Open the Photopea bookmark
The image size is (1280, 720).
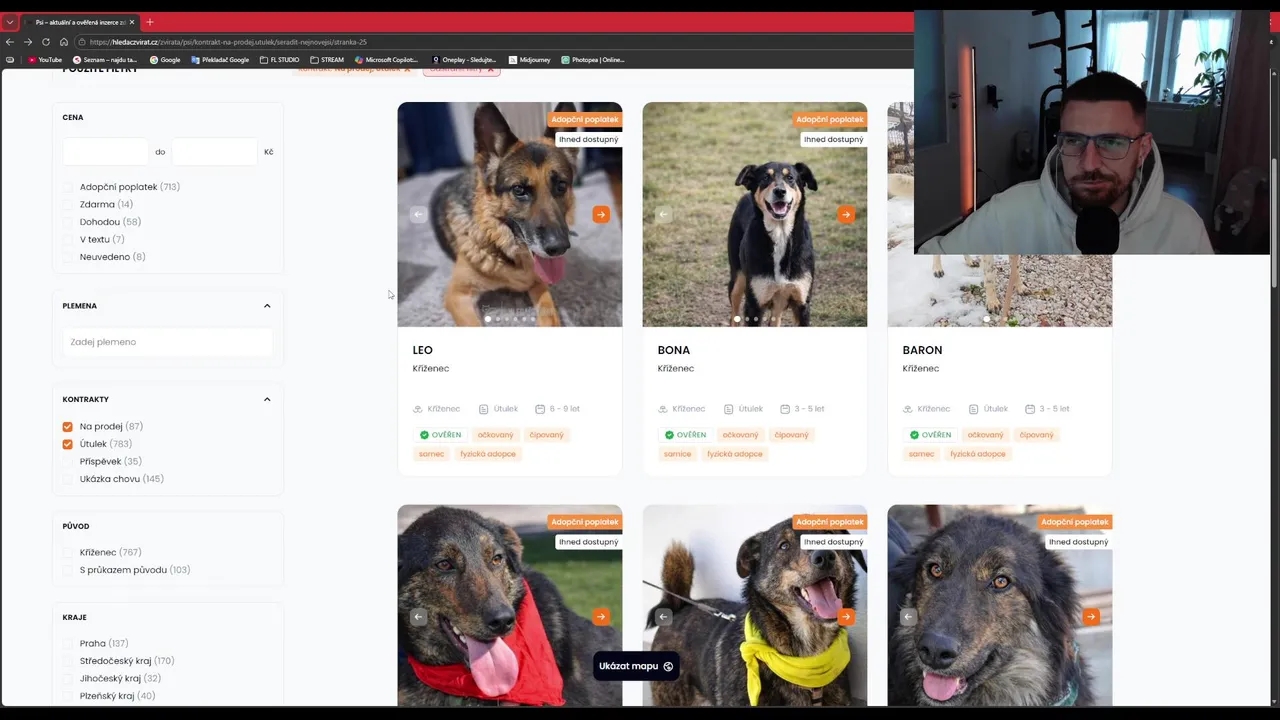pos(593,60)
